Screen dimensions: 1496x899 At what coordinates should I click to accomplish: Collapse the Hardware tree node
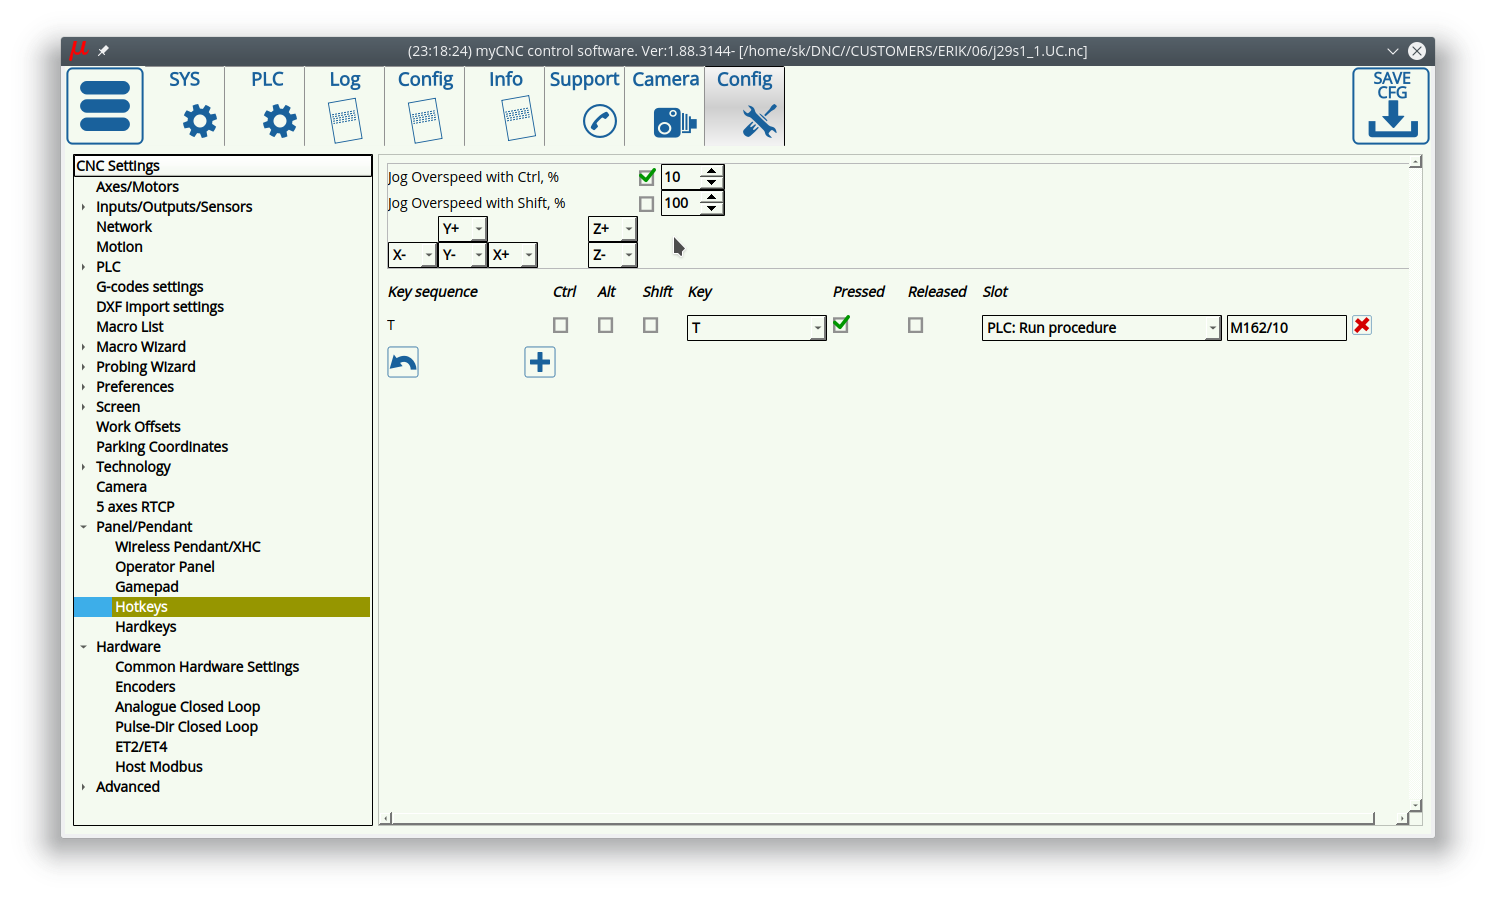pos(84,647)
